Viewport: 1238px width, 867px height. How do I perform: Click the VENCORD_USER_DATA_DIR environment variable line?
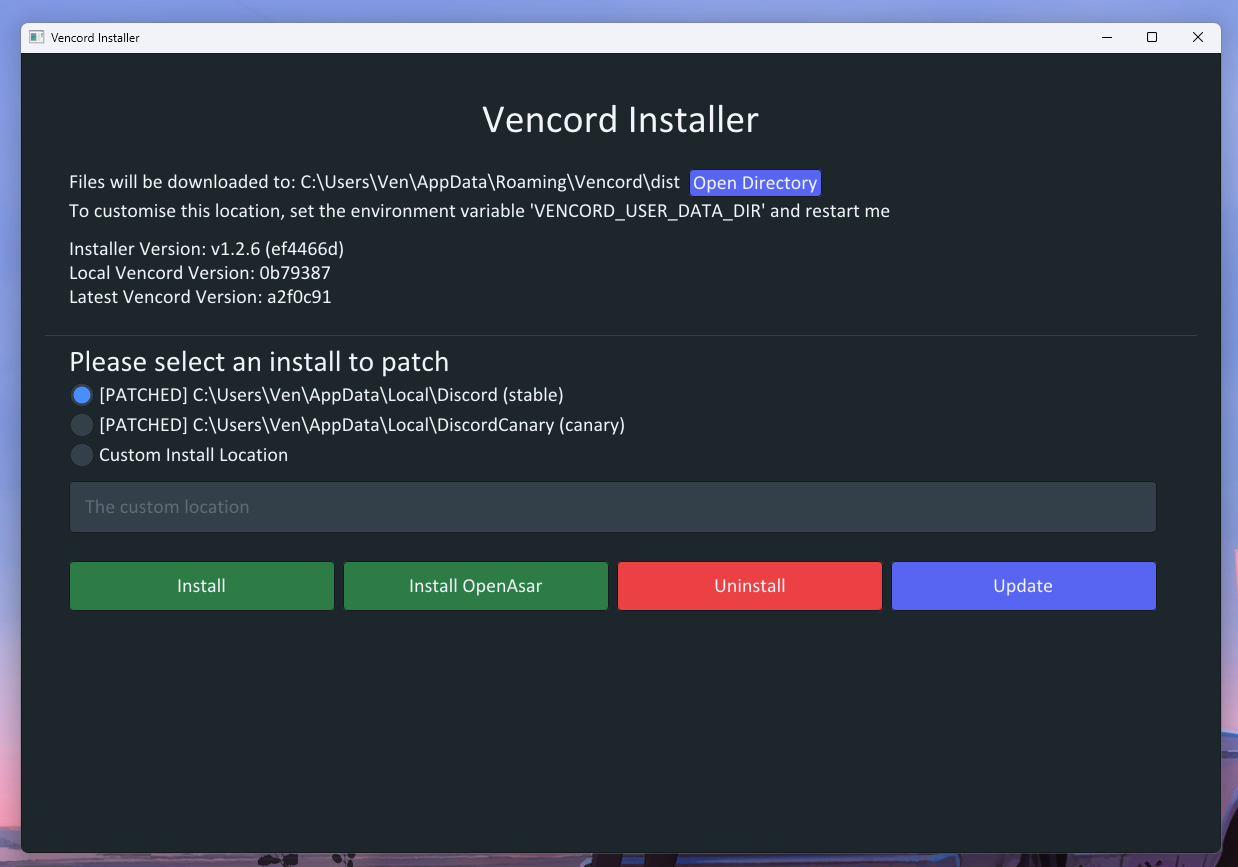tap(479, 211)
